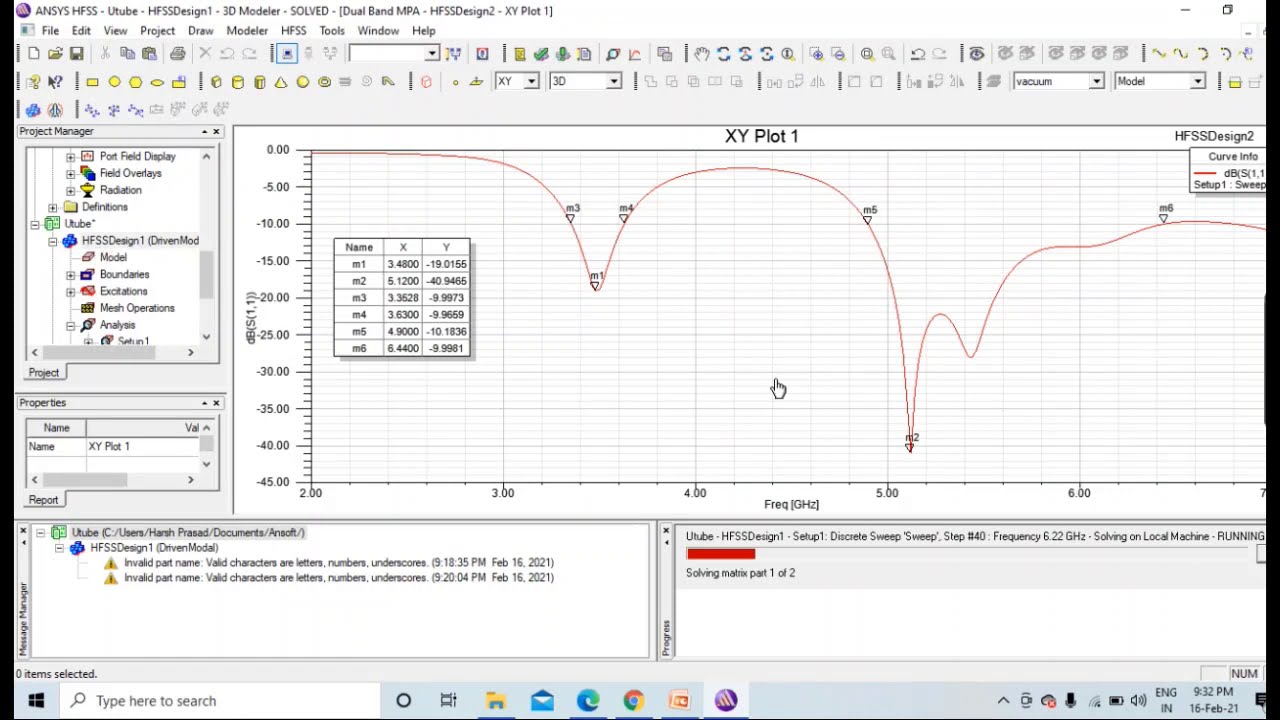The height and width of the screenshot is (720, 1280).
Task: Expand the Definitions tree node
Action: pyautogui.click(x=53, y=207)
